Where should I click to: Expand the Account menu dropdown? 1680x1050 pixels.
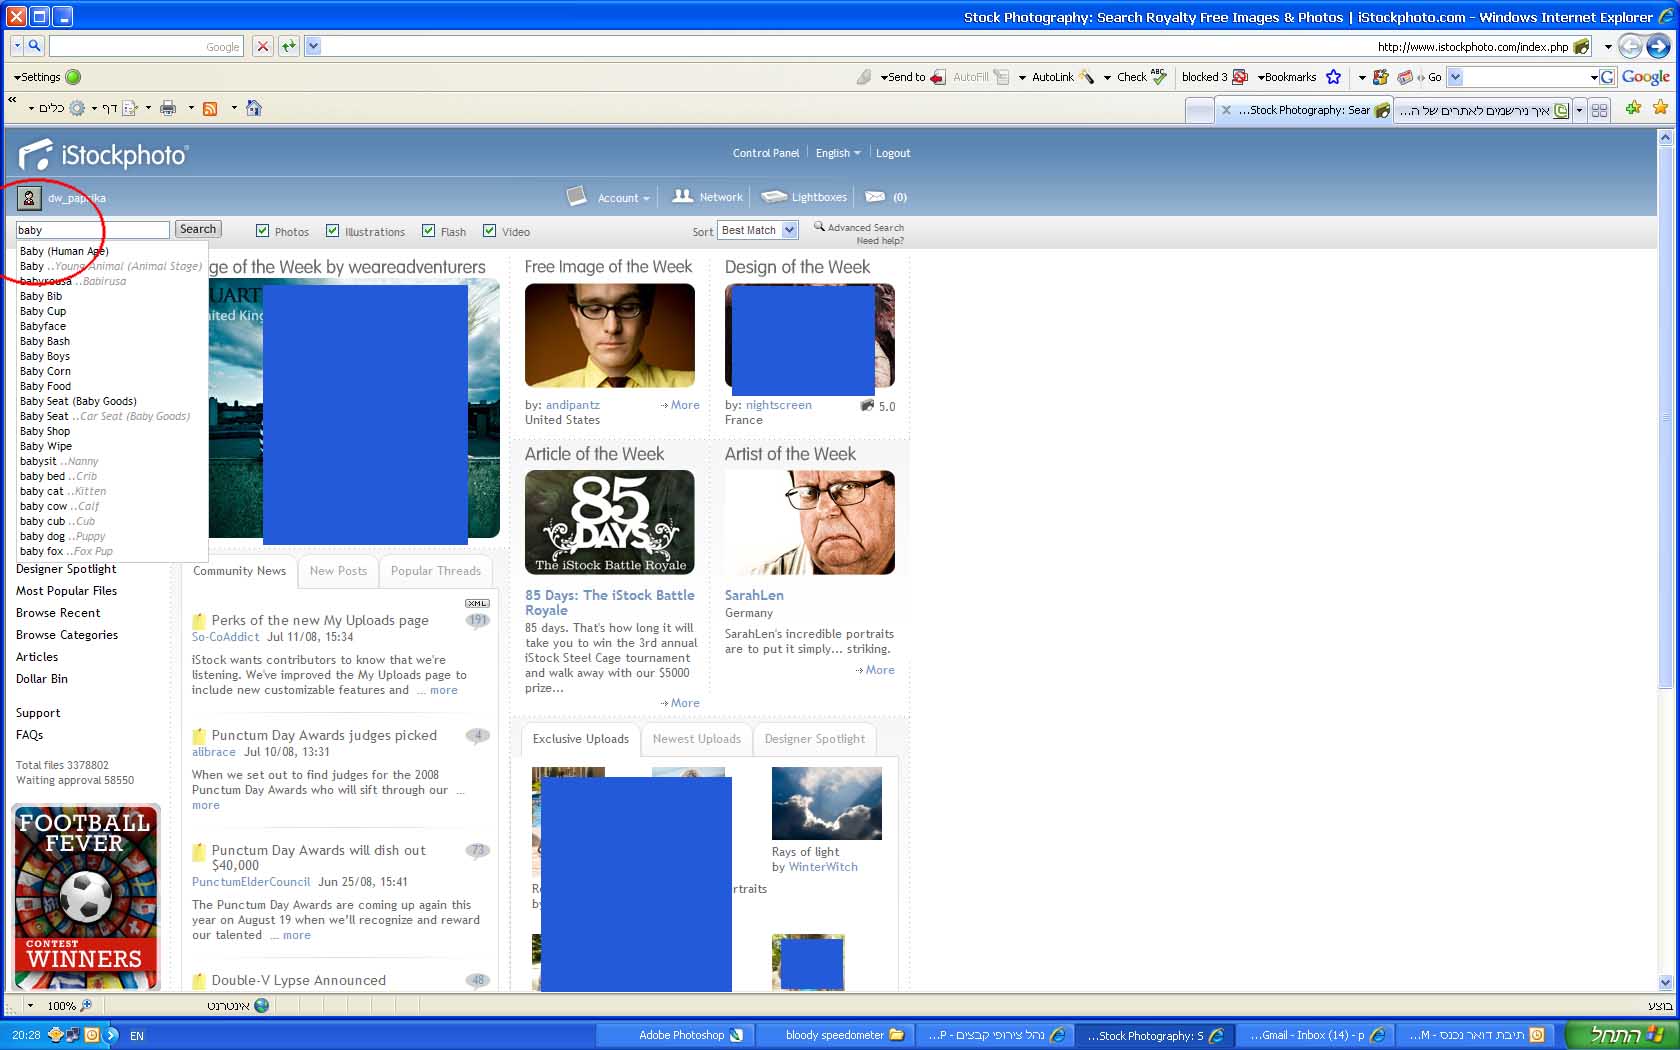(x=623, y=198)
